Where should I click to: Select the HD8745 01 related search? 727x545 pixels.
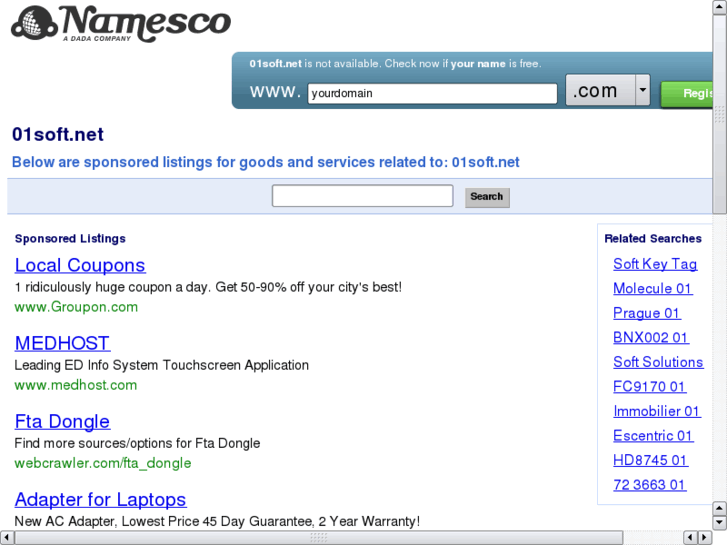(x=650, y=461)
